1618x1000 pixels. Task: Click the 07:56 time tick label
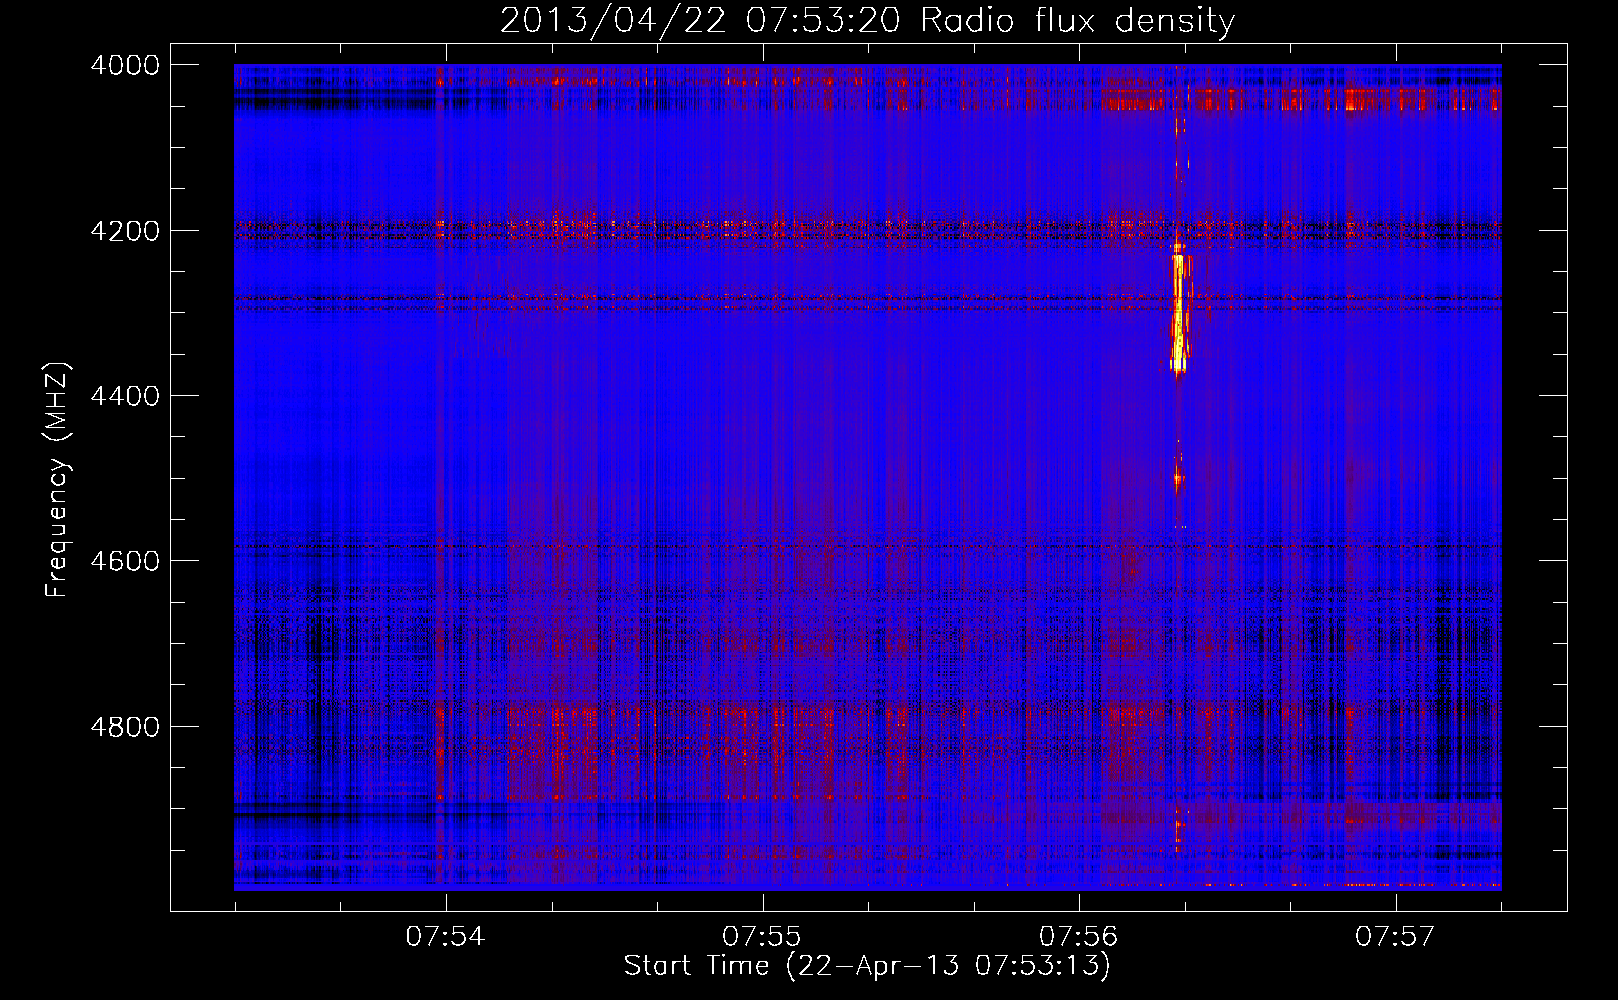[x=1078, y=936]
